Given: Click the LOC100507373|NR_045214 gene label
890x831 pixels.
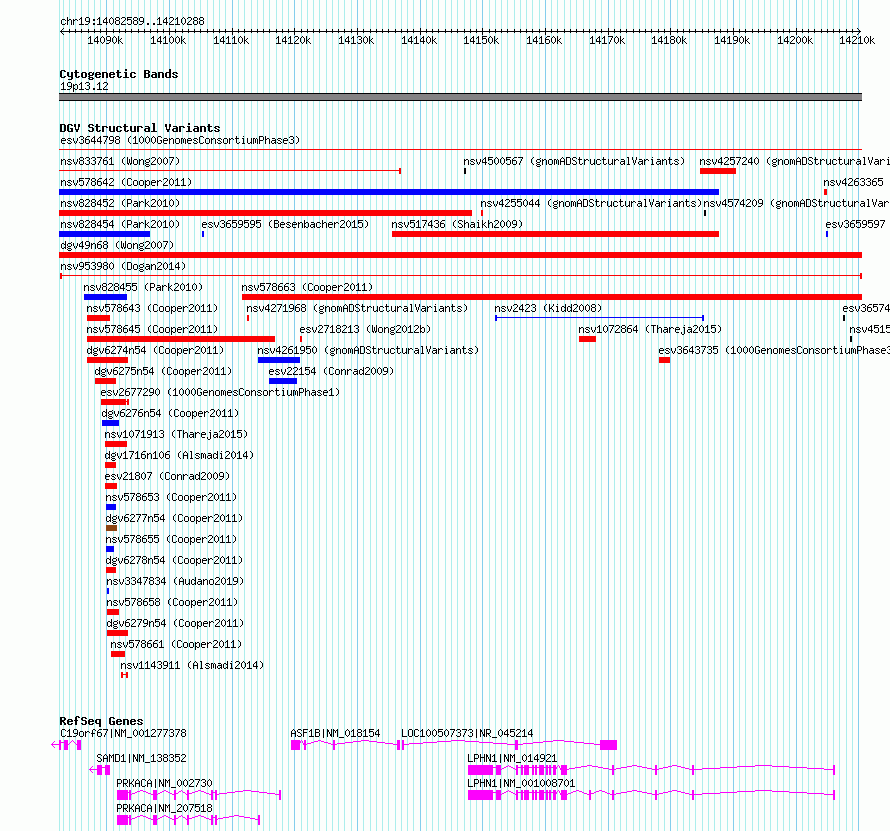Looking at the screenshot, I should pos(467,733).
